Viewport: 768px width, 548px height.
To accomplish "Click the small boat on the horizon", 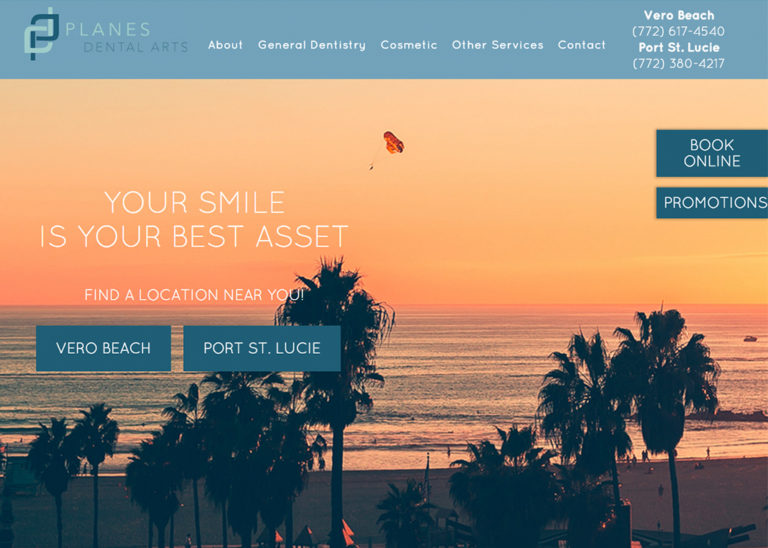I will coord(750,339).
